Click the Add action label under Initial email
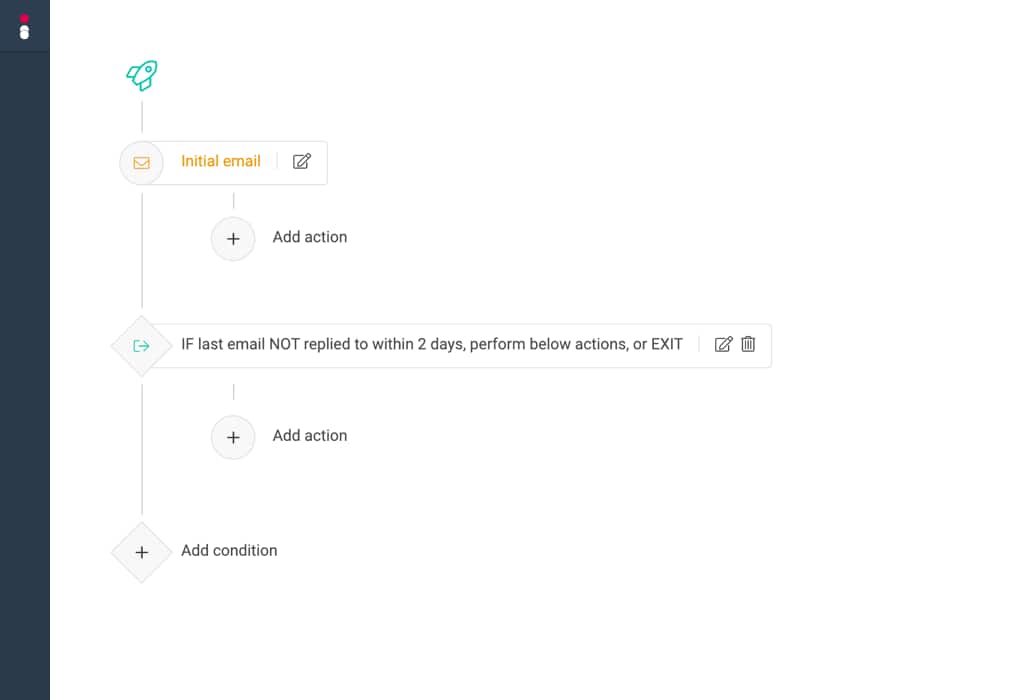 tap(310, 237)
